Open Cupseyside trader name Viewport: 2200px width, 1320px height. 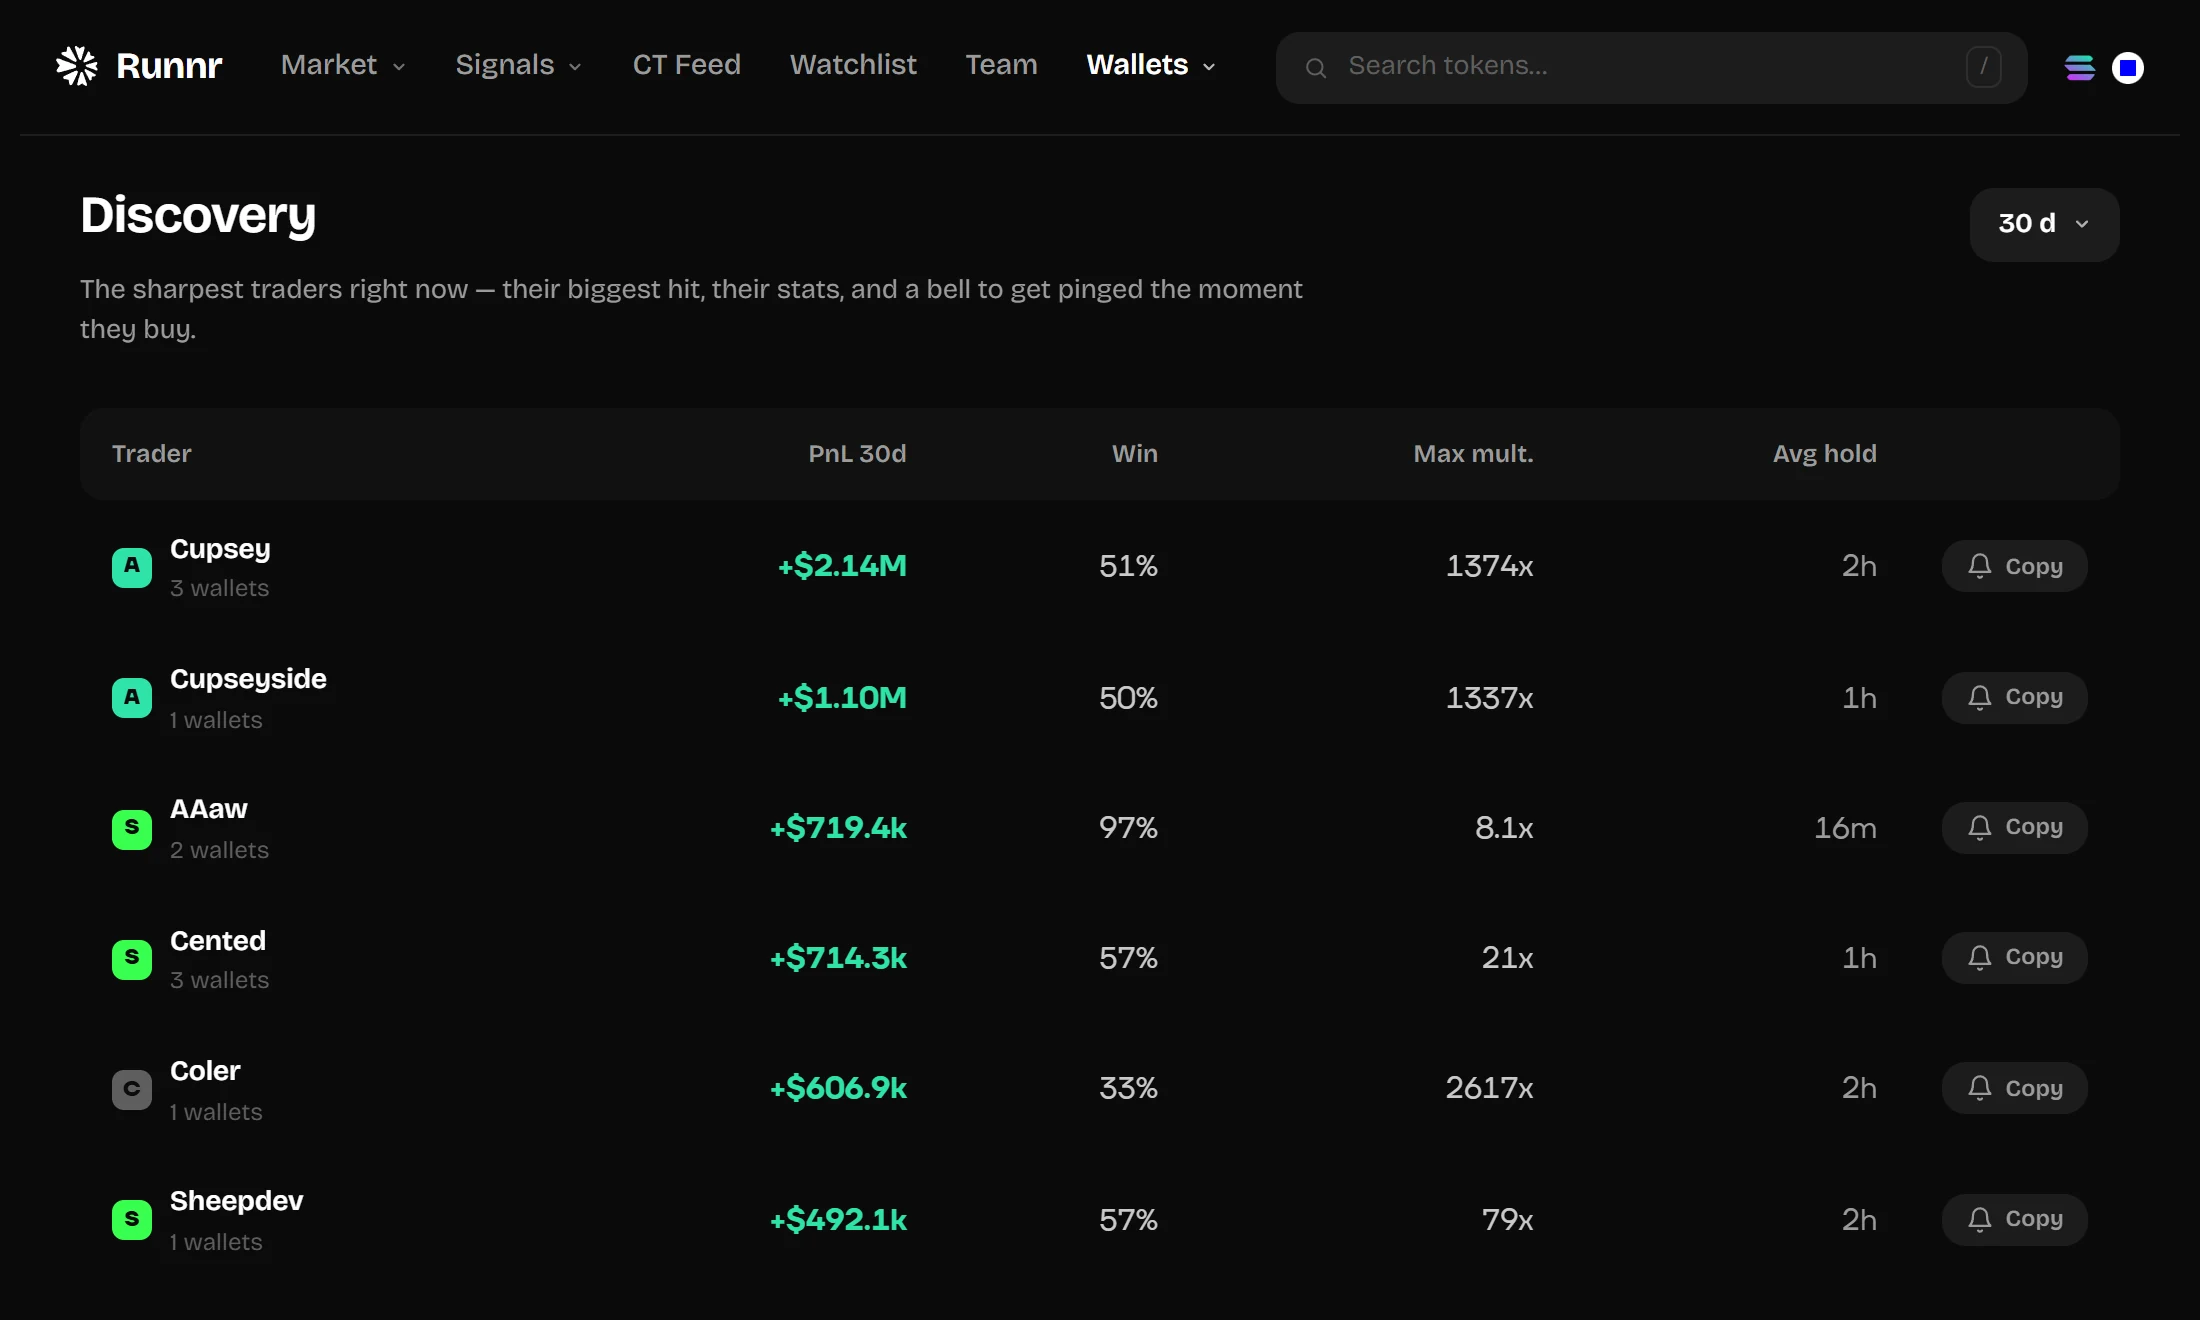pyautogui.click(x=248, y=679)
